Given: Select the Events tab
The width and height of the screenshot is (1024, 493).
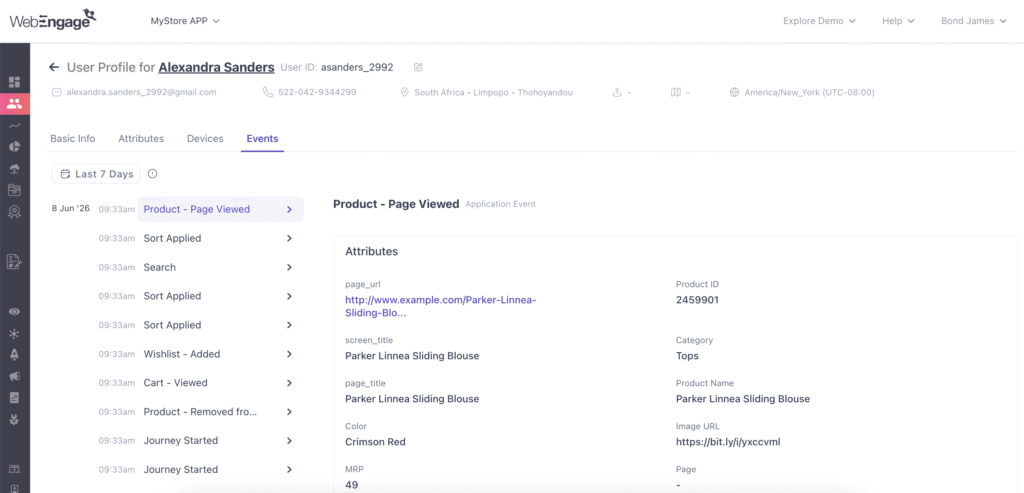Looking at the screenshot, I should click(x=263, y=138).
